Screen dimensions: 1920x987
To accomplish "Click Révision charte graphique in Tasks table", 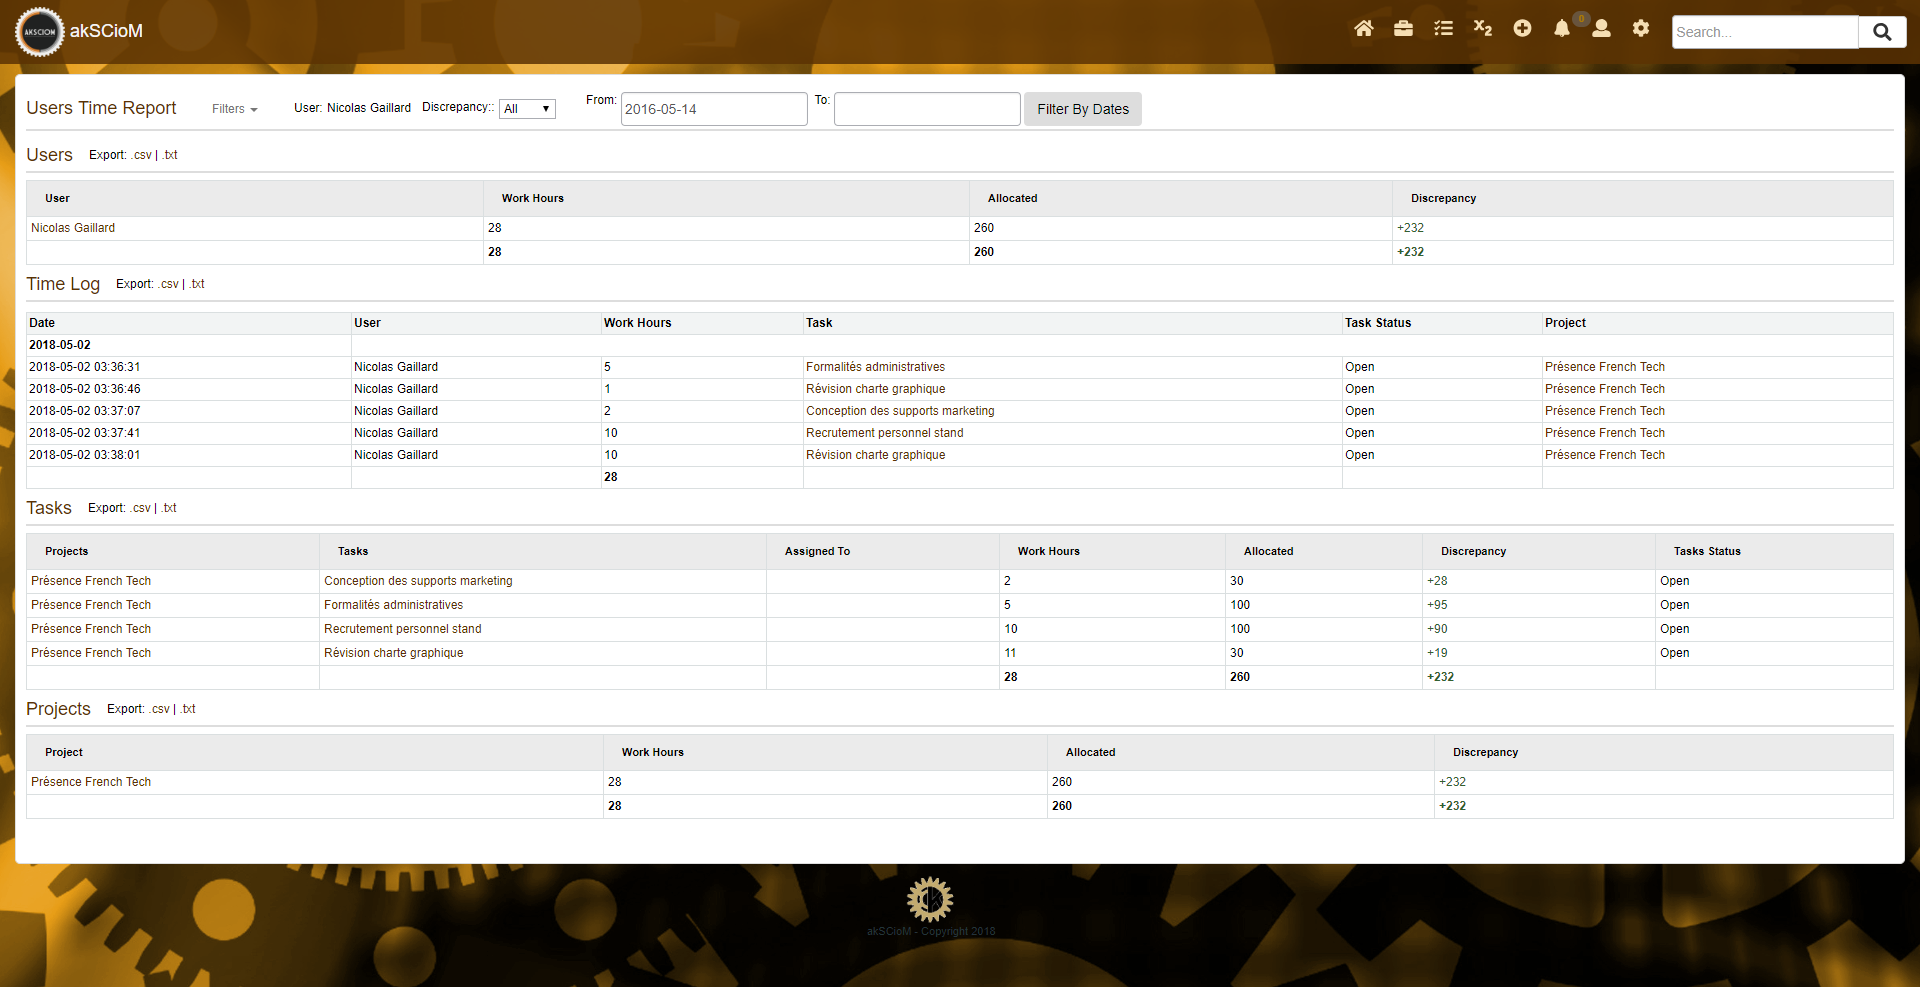I will [x=394, y=653].
